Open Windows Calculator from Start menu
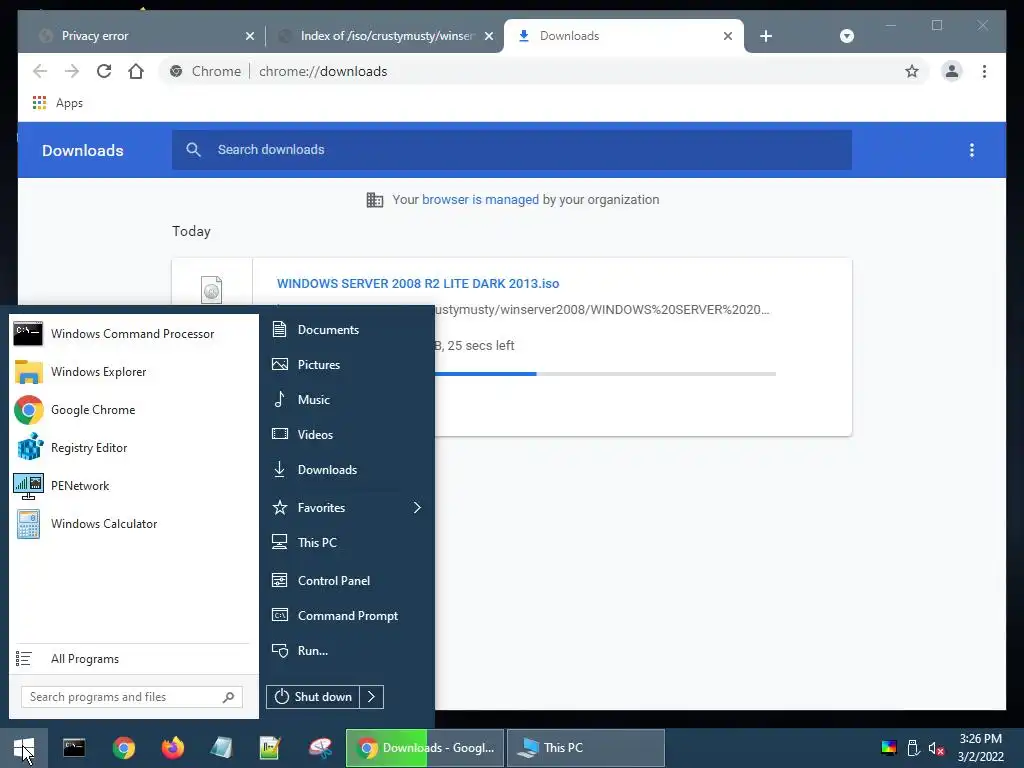1024x768 pixels. (x=133, y=524)
